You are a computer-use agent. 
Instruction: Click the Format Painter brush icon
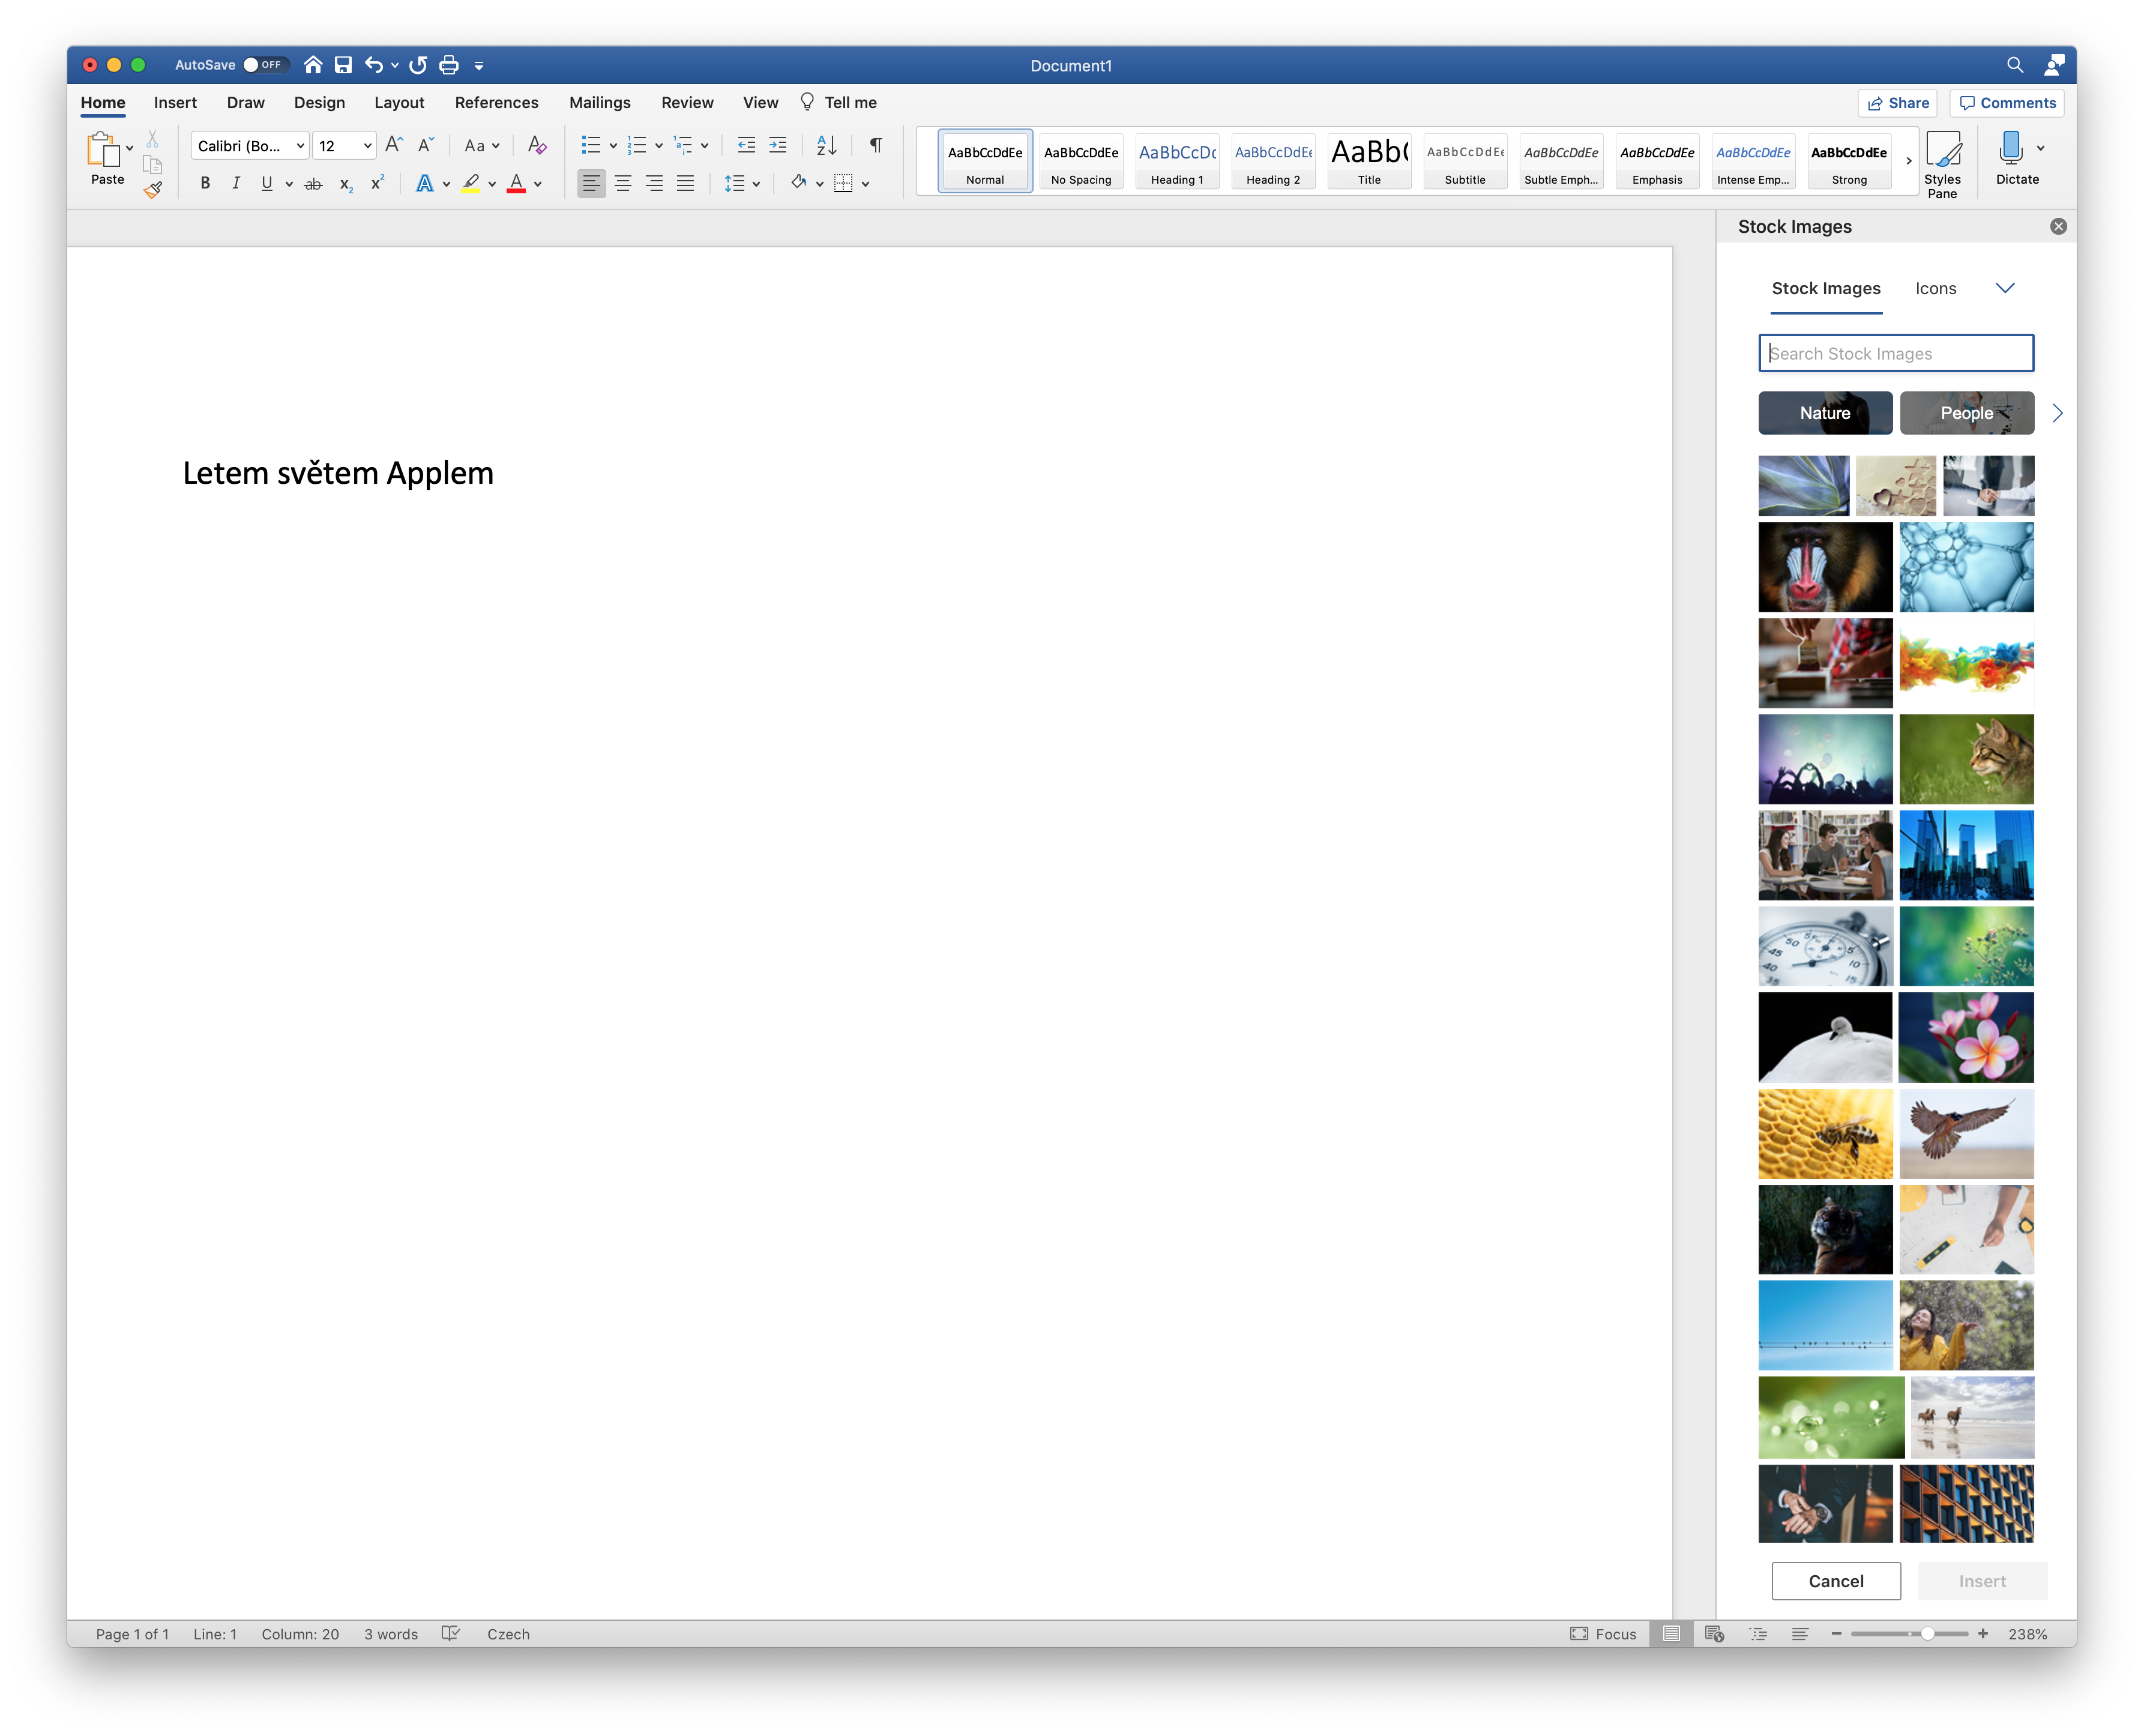[x=152, y=189]
